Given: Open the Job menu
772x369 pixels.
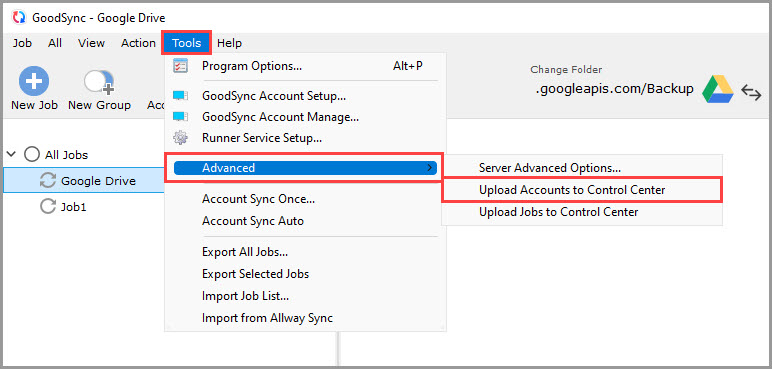Looking at the screenshot, I should pos(22,43).
